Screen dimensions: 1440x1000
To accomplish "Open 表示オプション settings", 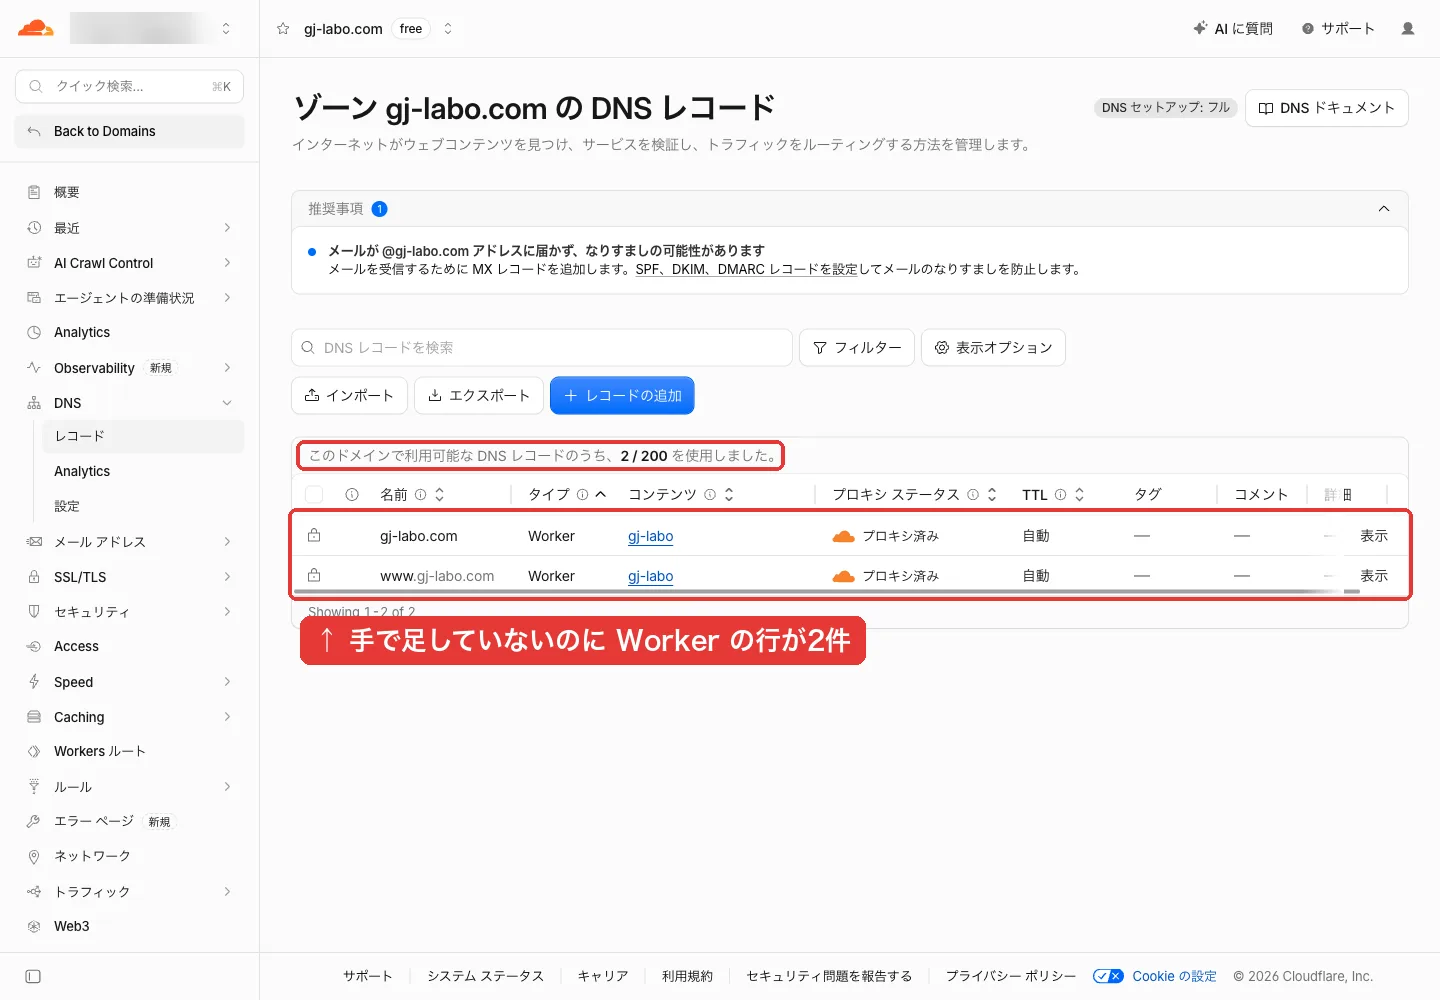I will click(x=993, y=348).
